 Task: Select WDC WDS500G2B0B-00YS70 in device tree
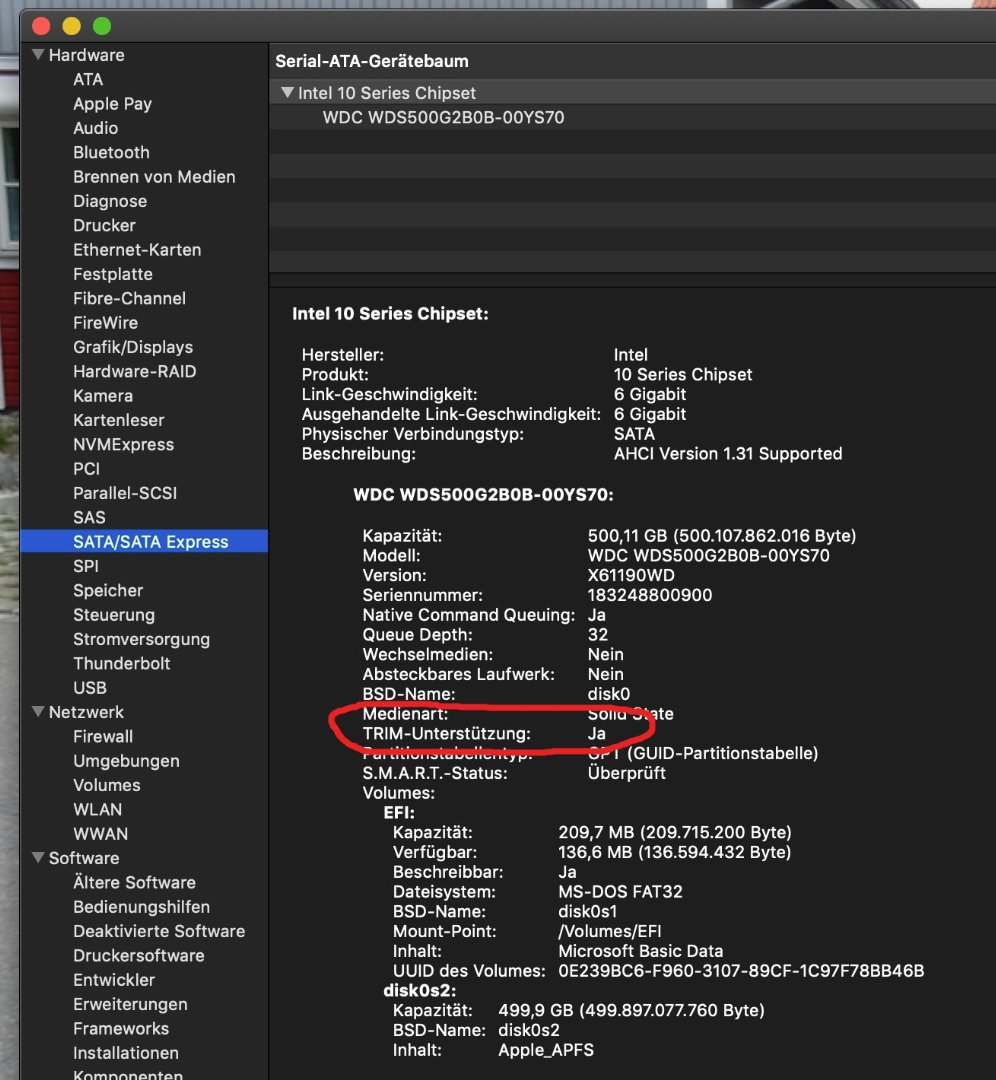click(444, 117)
